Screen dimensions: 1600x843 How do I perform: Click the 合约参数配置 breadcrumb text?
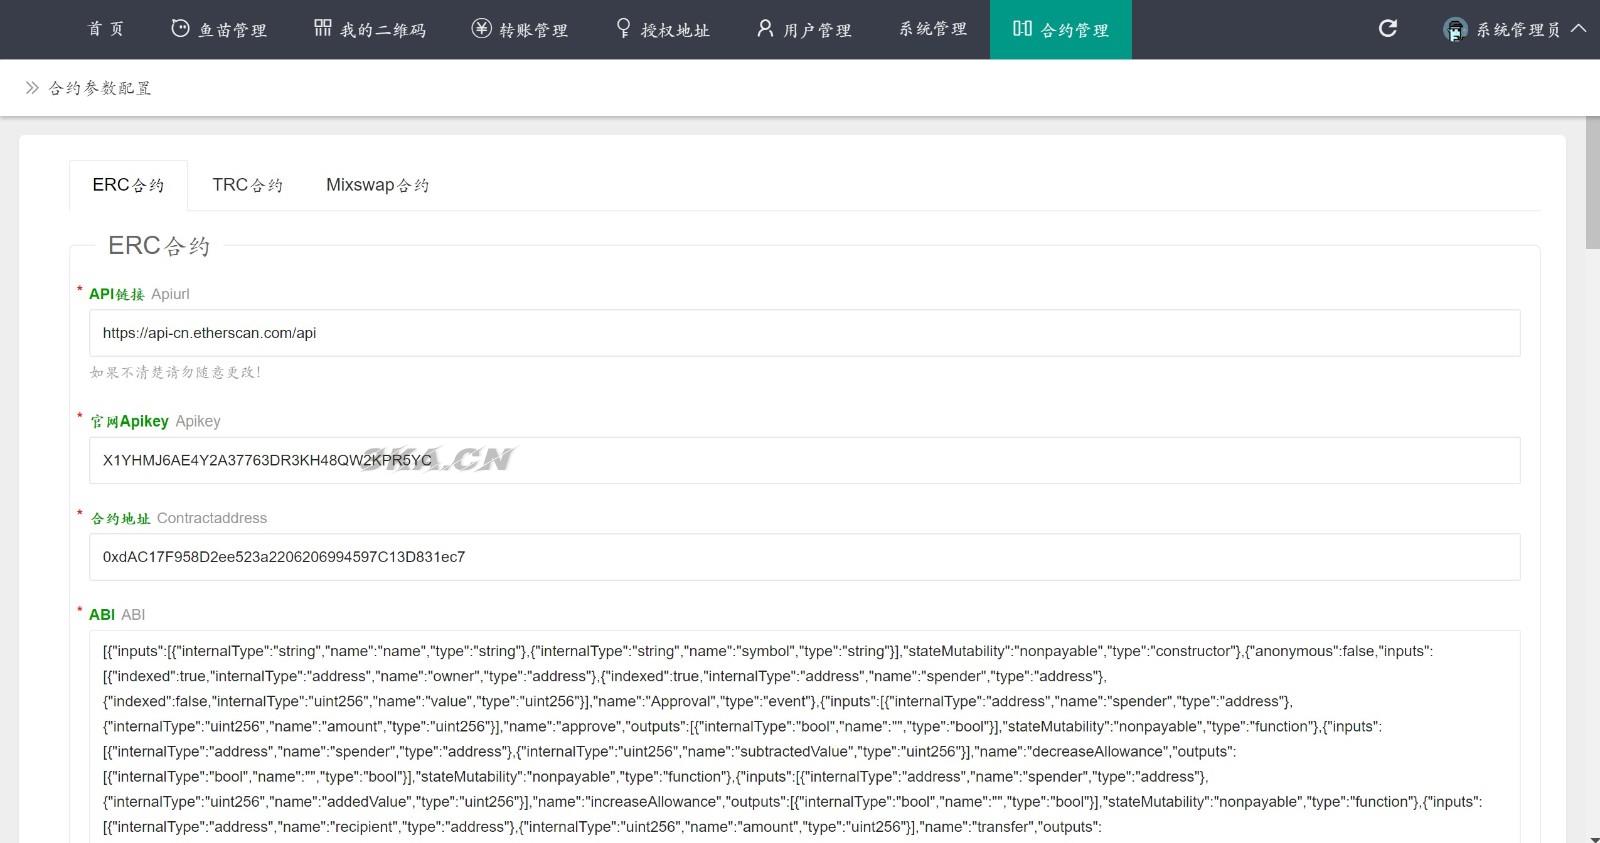point(100,88)
